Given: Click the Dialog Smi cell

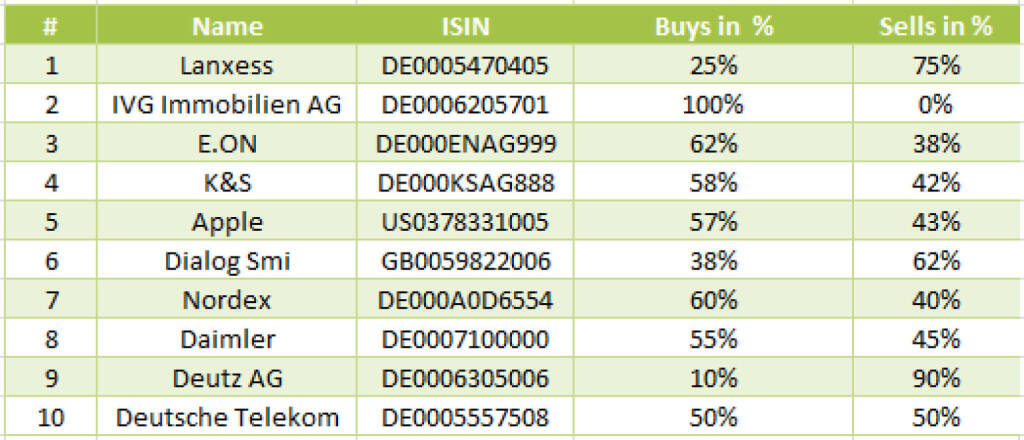Looking at the screenshot, I should (227, 261).
